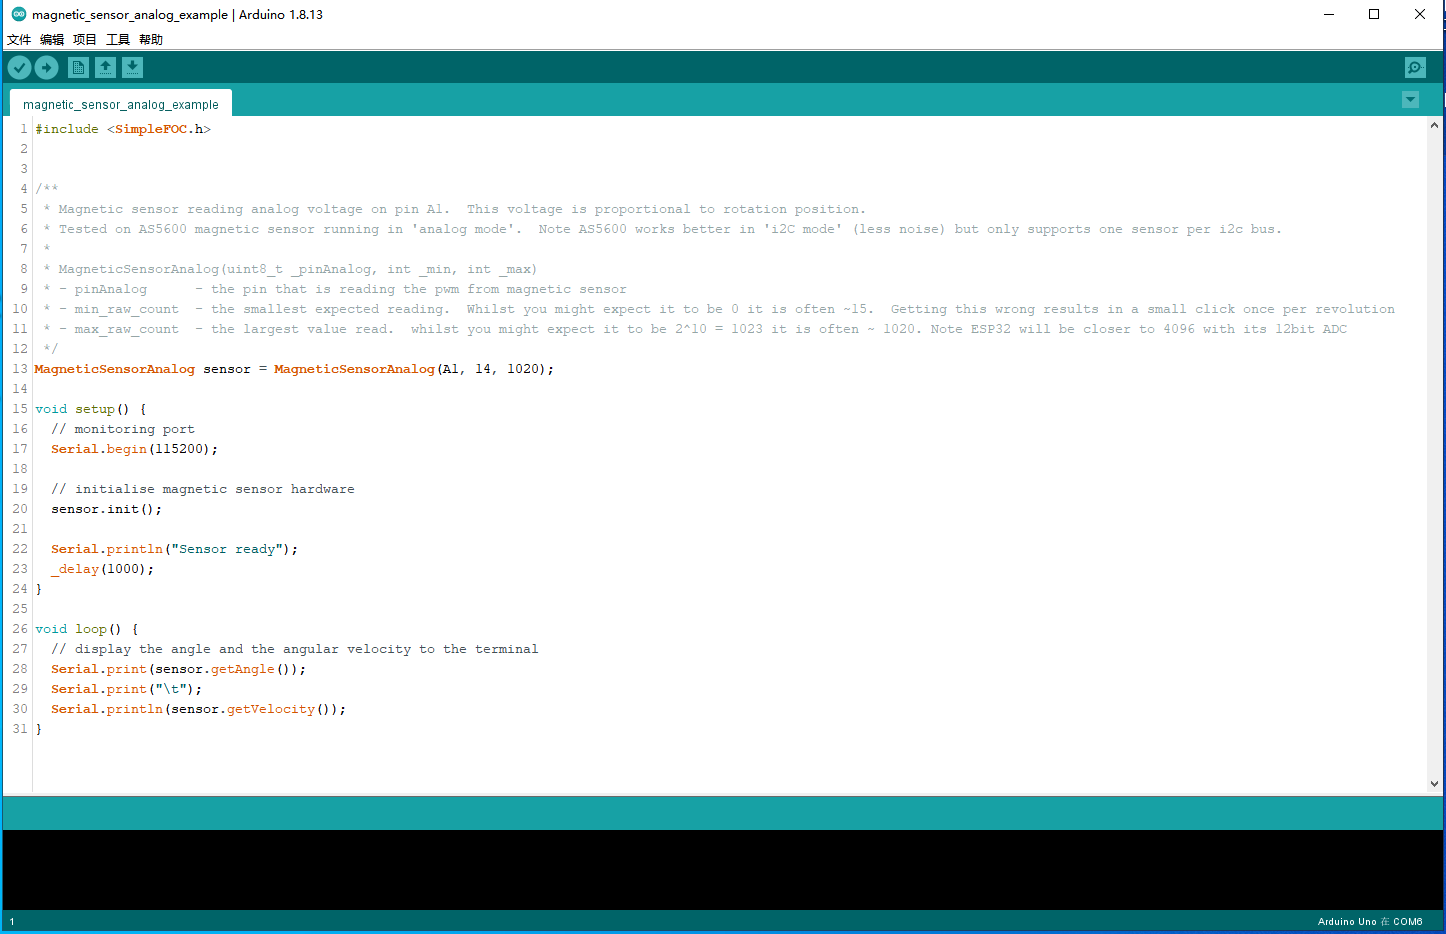Open the 文件 menu
Screen dimensions: 1446x934
pos(19,40)
